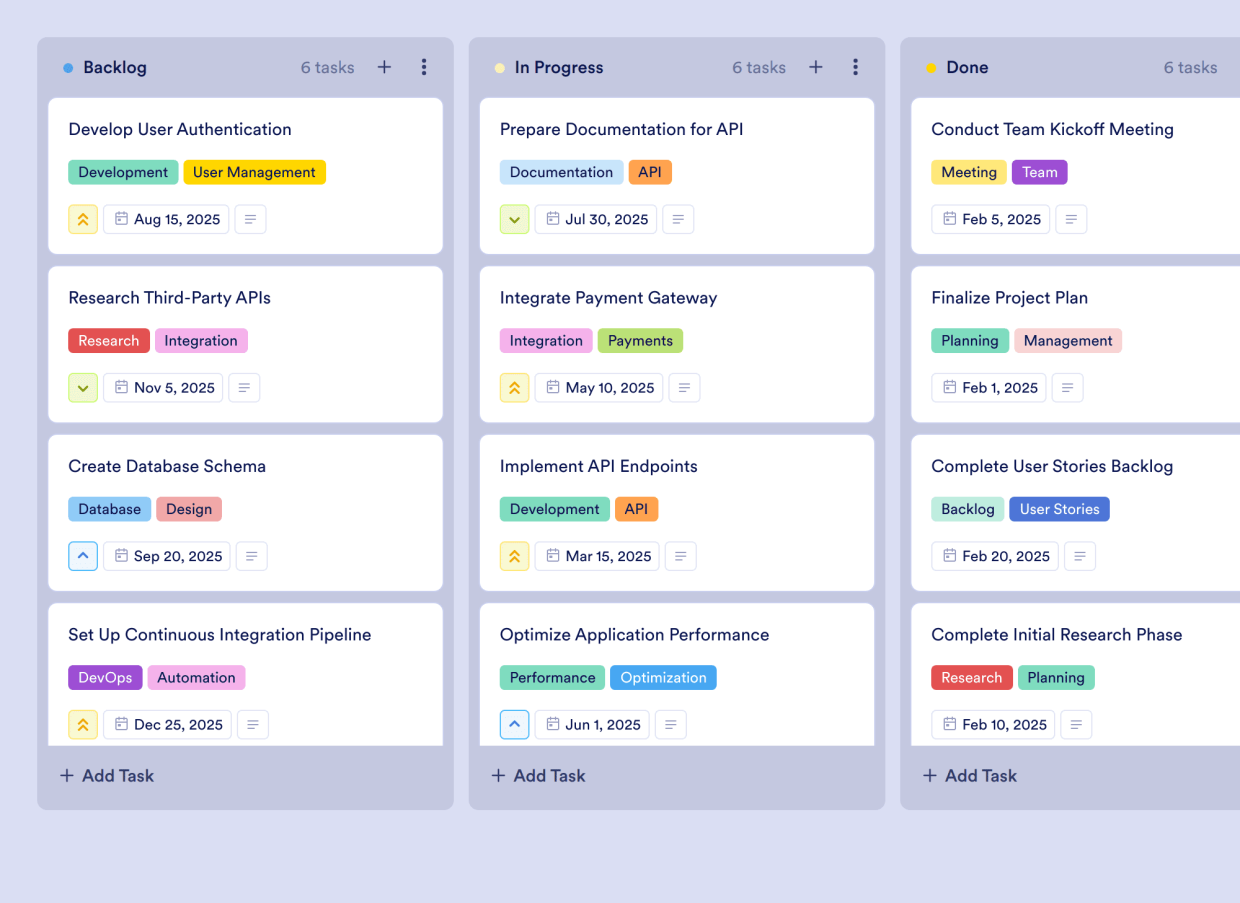Click the plus icon in the In Progress header
Image resolution: width=1240 pixels, height=903 pixels.
pyautogui.click(x=815, y=67)
